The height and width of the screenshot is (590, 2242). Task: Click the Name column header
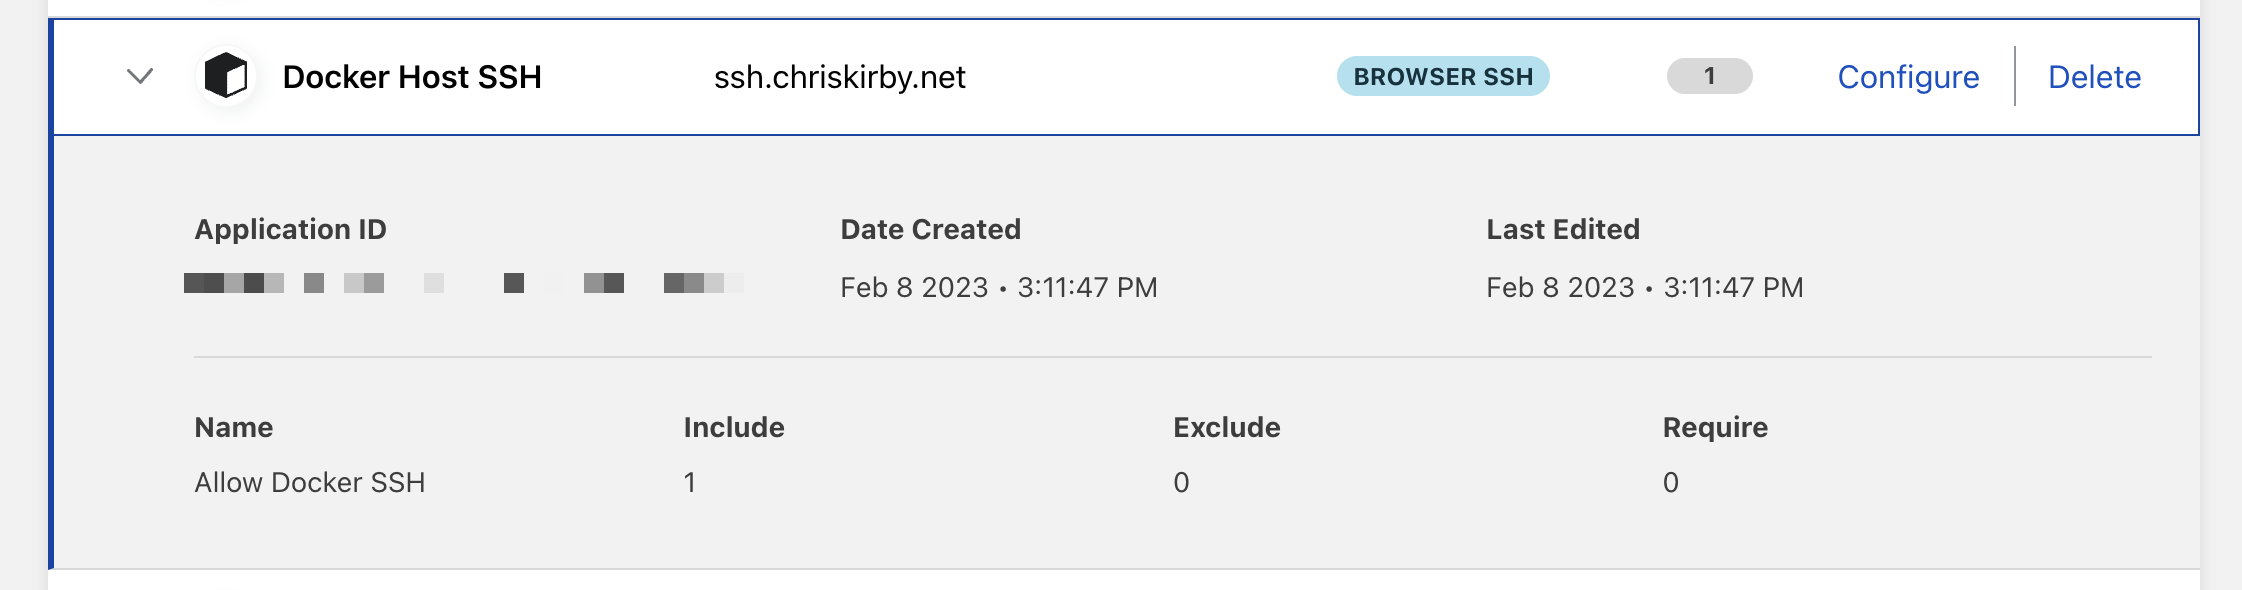(x=233, y=427)
